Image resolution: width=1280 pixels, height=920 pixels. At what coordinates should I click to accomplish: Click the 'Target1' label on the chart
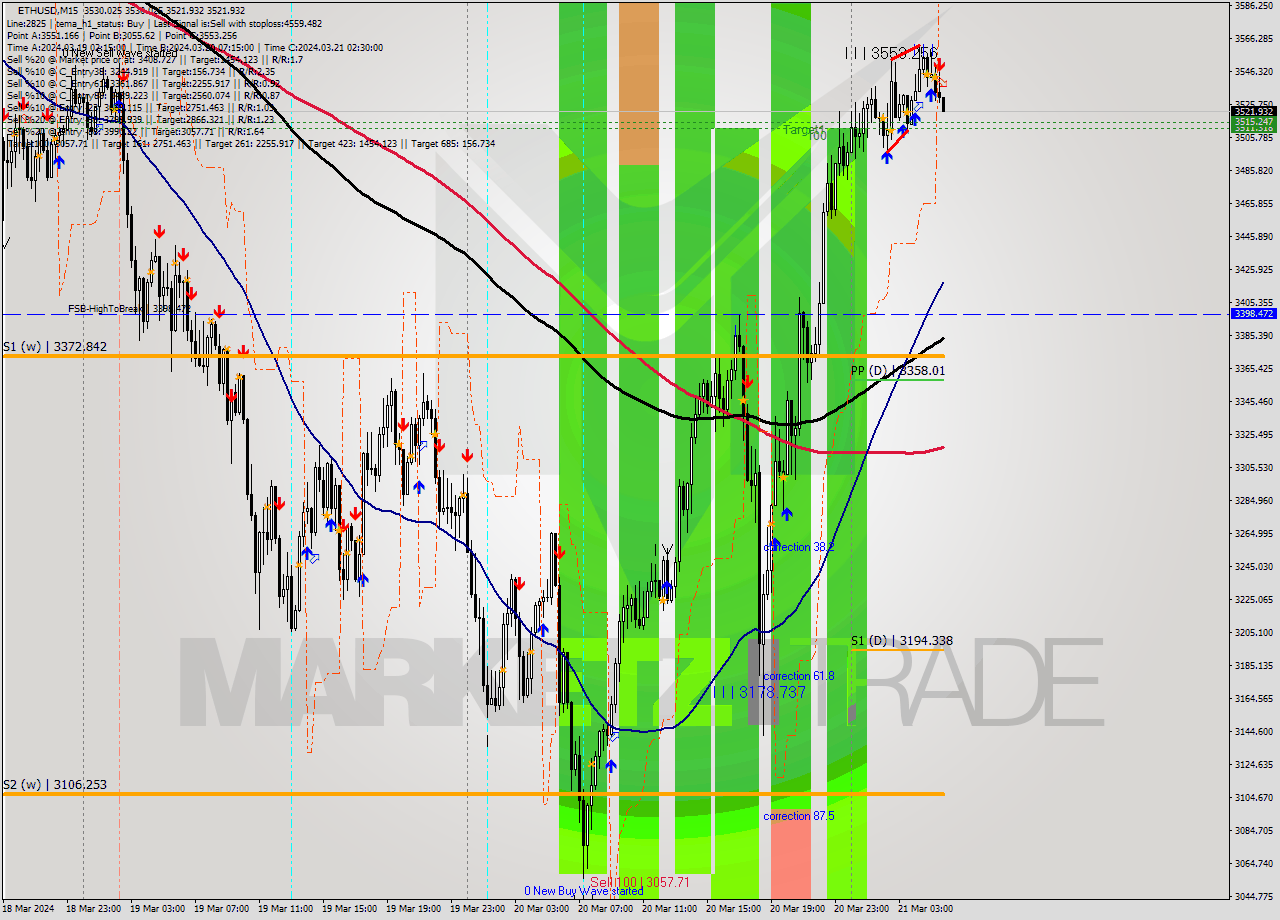click(x=803, y=130)
